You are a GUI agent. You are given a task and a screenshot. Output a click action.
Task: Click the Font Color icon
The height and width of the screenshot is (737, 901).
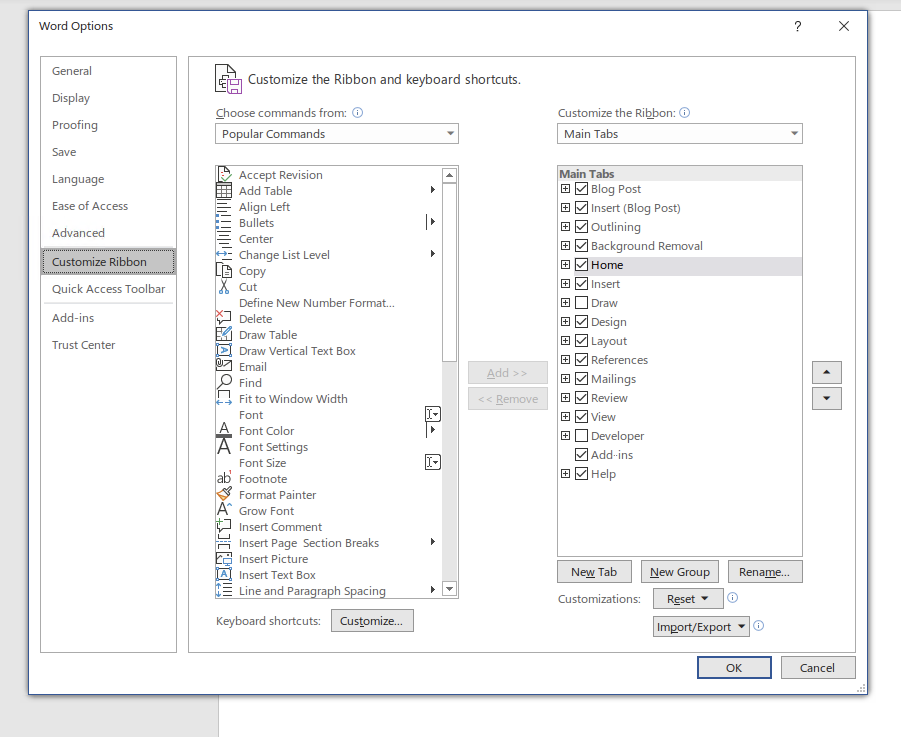tap(224, 430)
